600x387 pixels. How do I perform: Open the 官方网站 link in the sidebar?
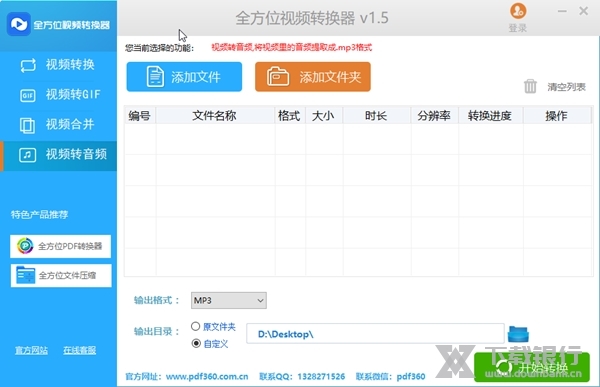tap(31, 350)
